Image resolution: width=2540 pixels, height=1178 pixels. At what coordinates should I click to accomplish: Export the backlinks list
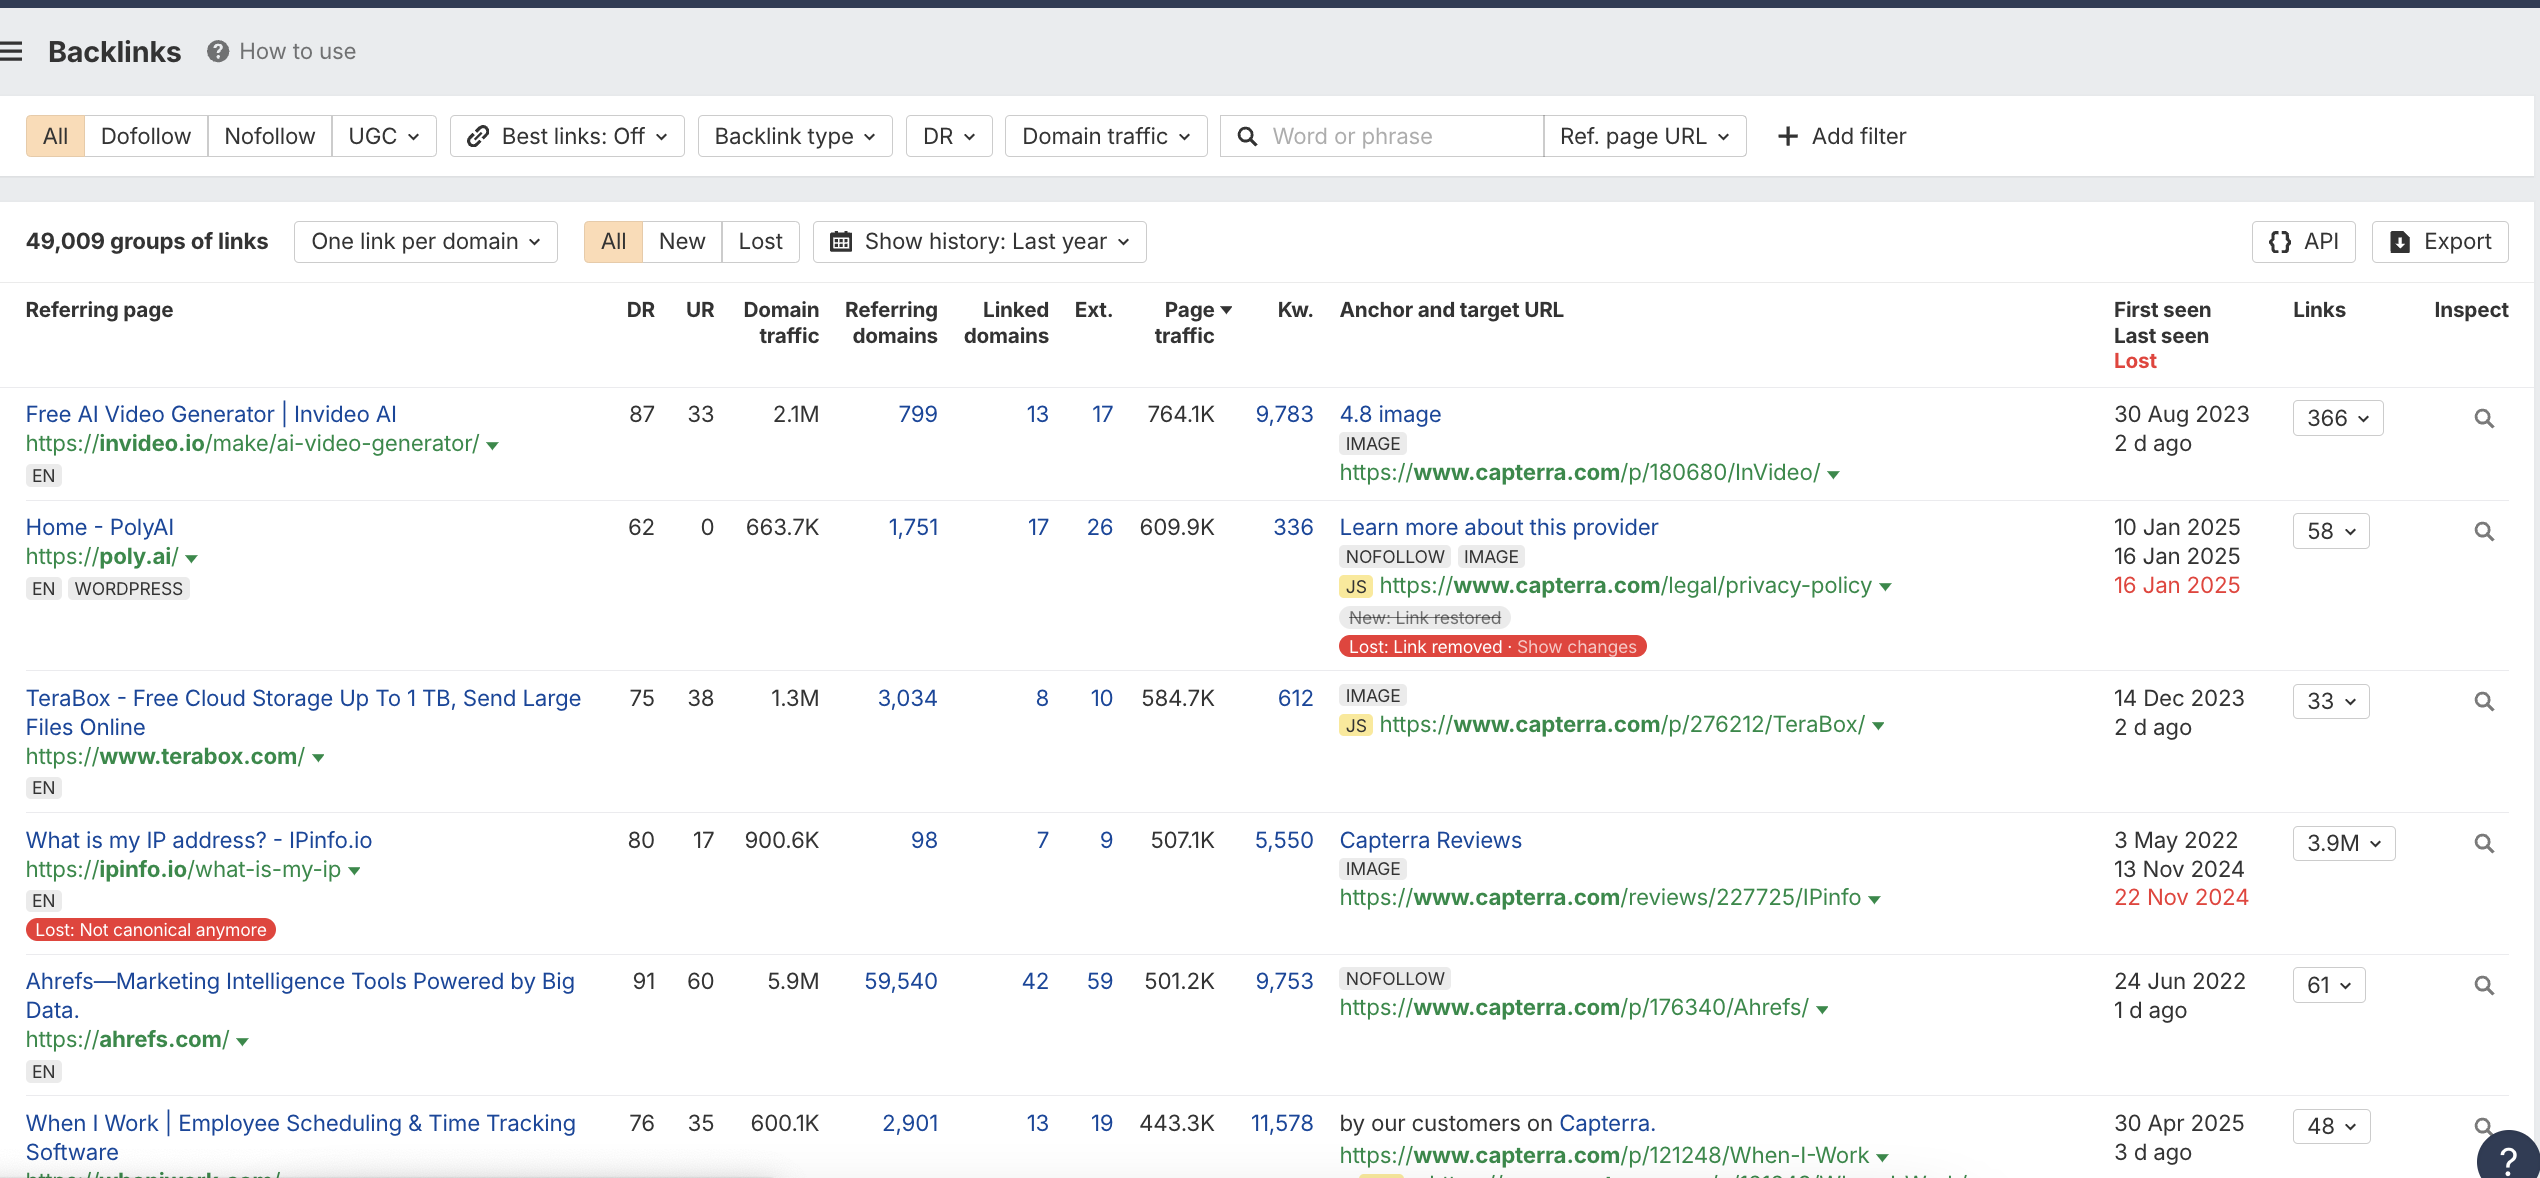click(x=2440, y=241)
